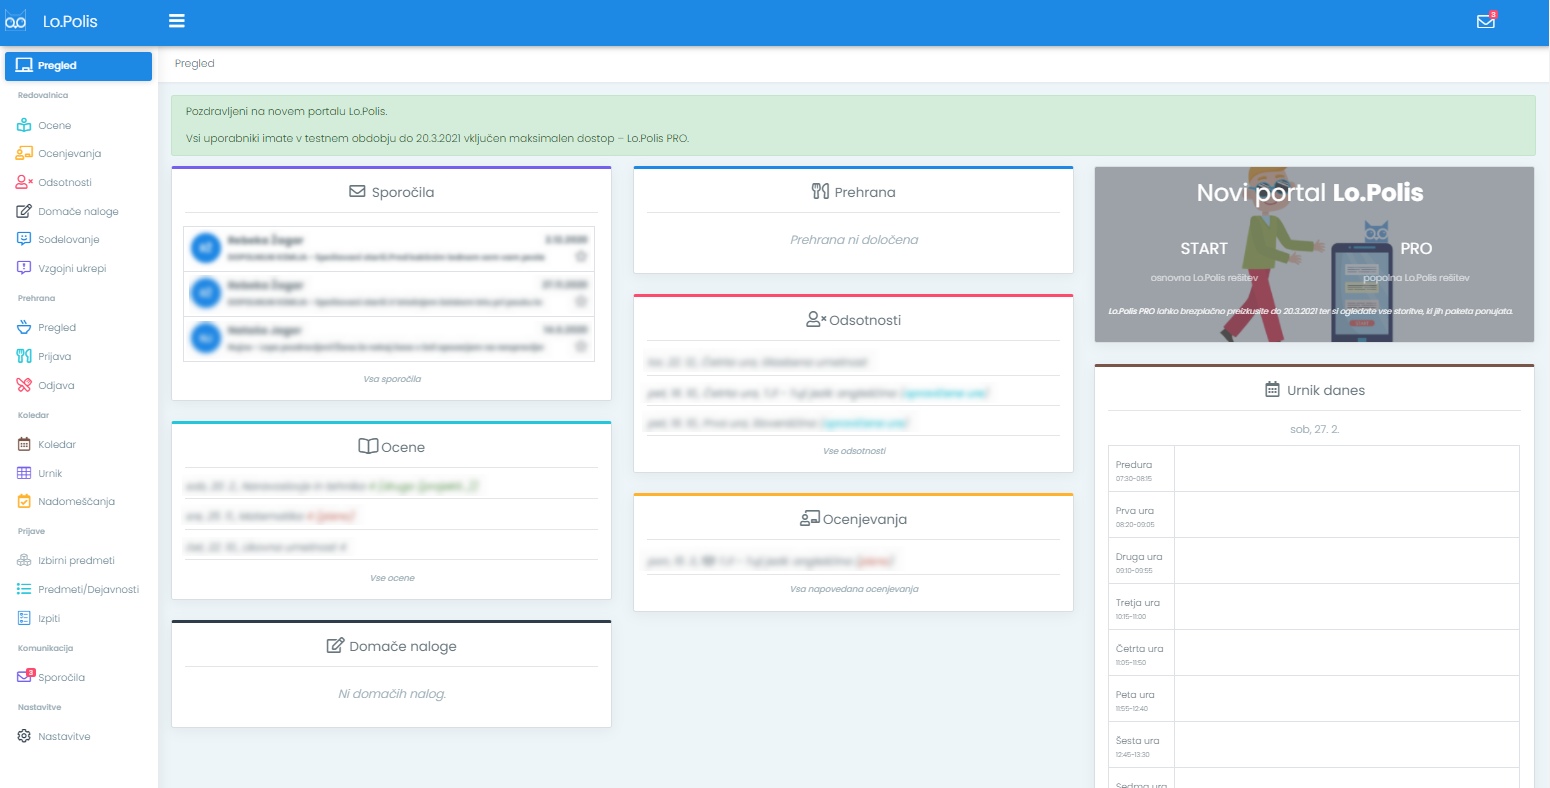Click the Vsa sporočila link

(392, 379)
